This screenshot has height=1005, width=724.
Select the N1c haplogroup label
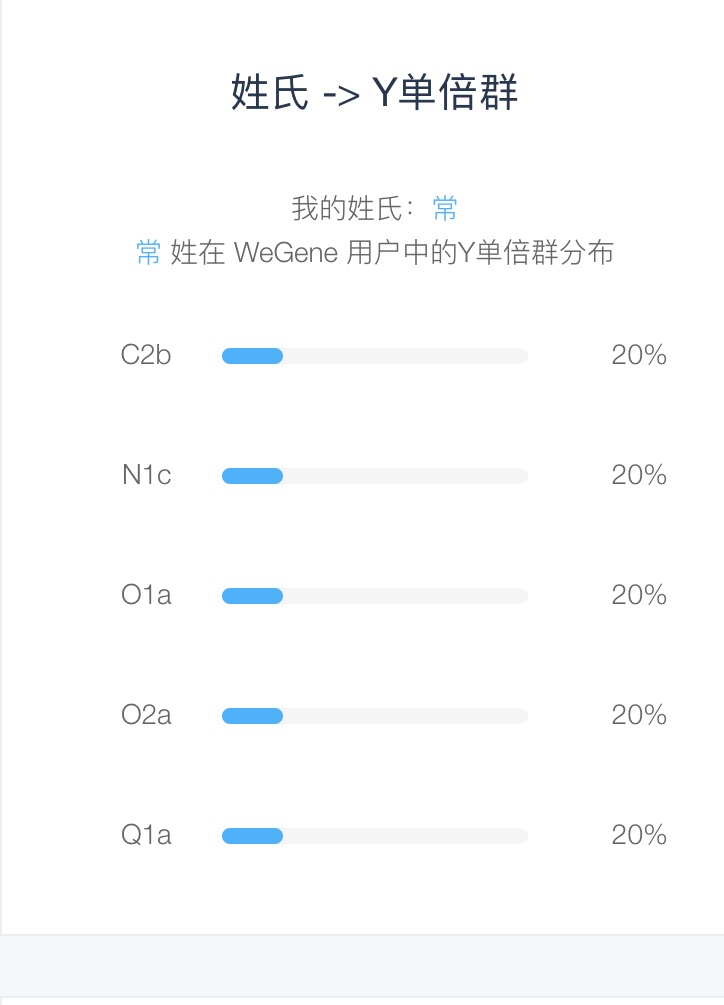(147, 475)
